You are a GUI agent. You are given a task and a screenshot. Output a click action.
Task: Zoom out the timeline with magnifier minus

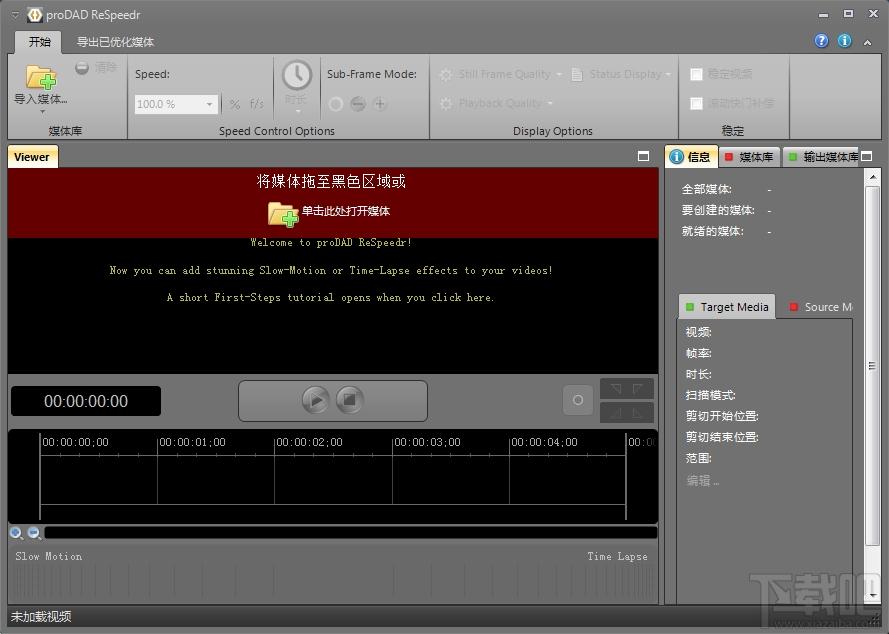(x=34, y=533)
